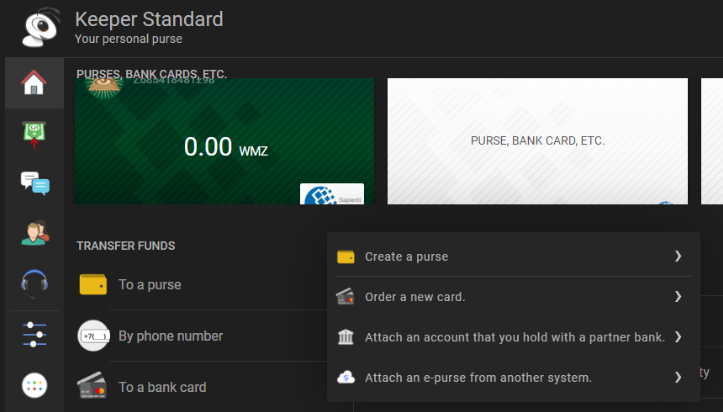Select Create a purse menu entry
Viewport: 723px width, 412px height.
(x=406, y=257)
